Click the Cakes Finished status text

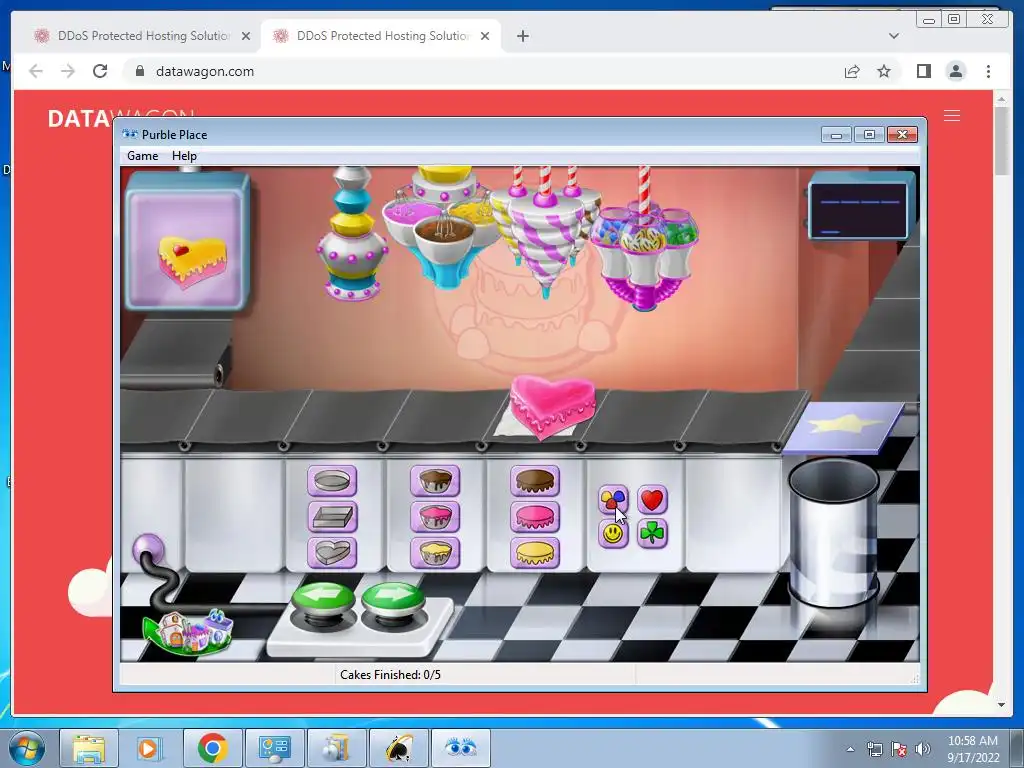tap(391, 675)
